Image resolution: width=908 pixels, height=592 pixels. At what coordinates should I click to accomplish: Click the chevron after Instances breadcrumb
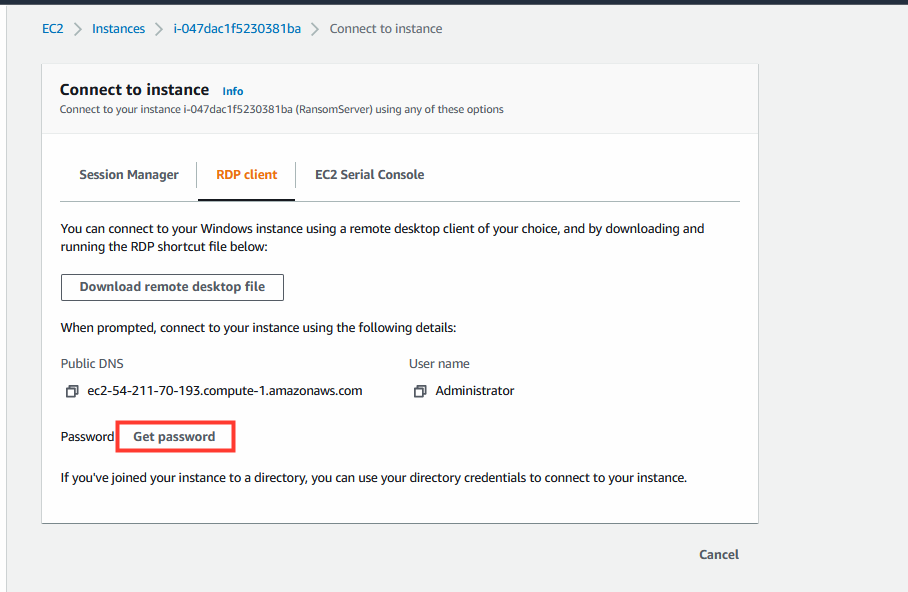tap(159, 29)
